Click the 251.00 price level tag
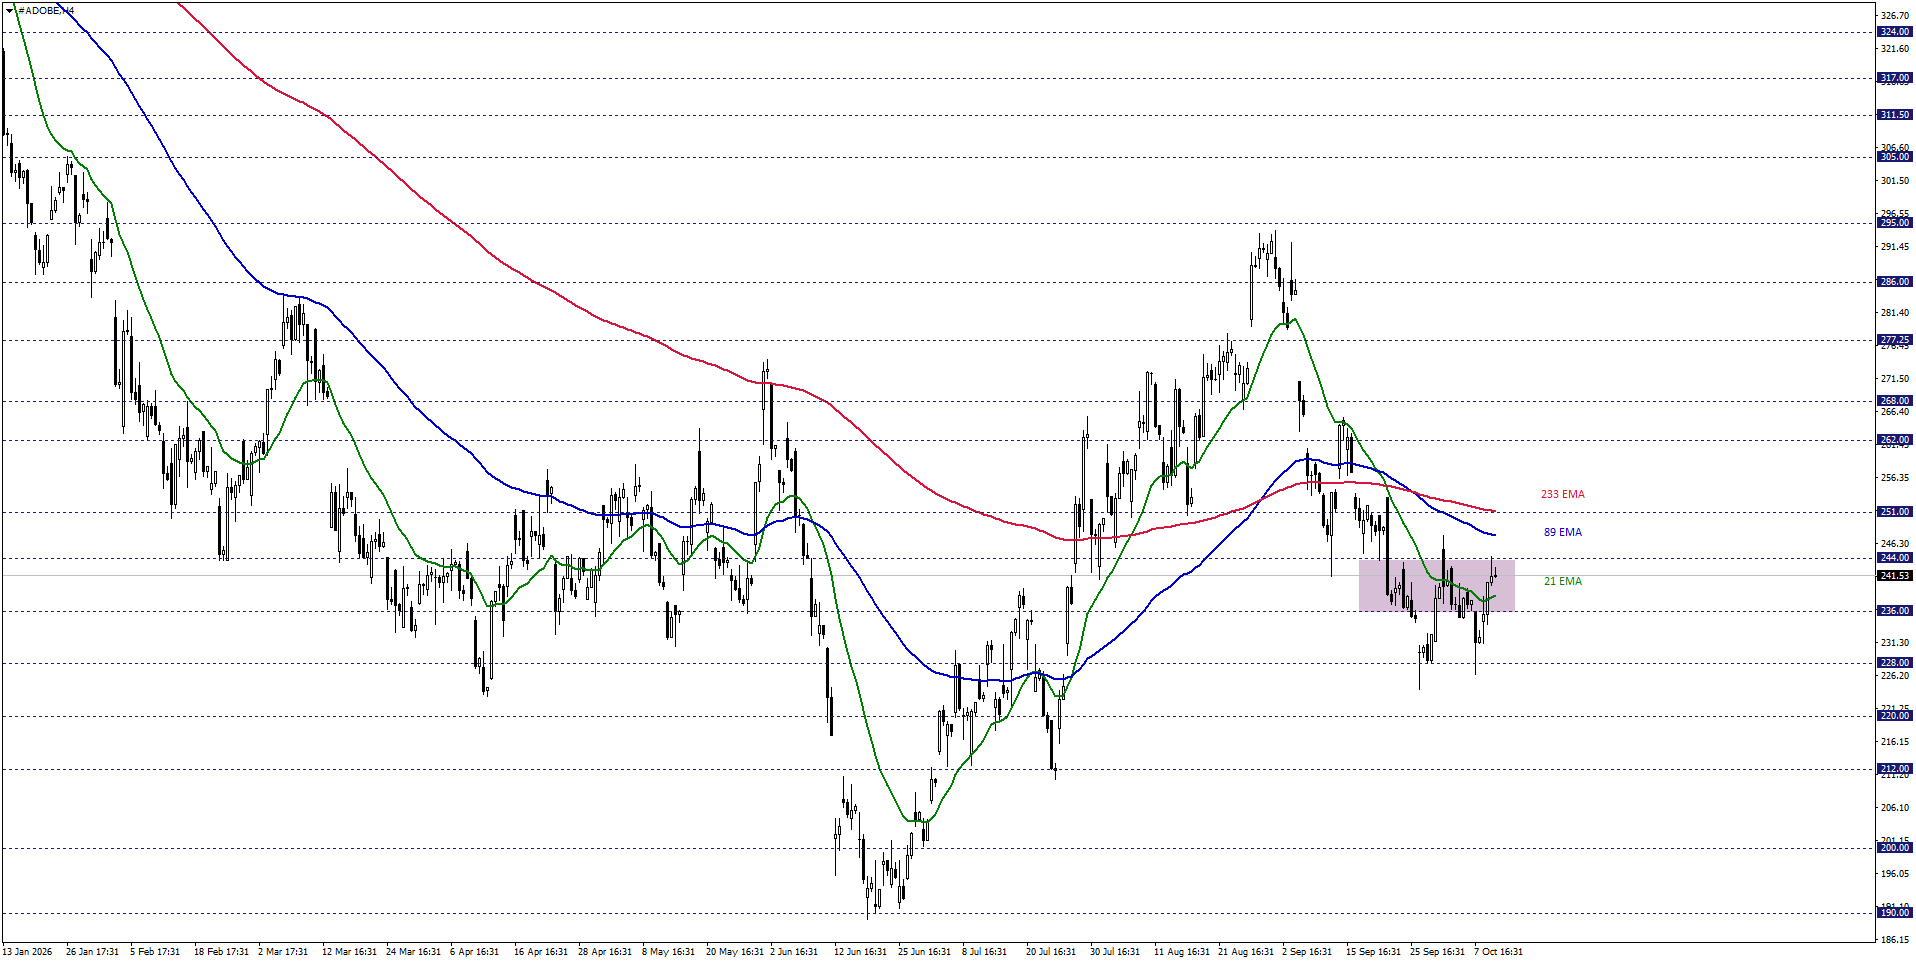This screenshot has height=963, width=1916. [x=1894, y=512]
